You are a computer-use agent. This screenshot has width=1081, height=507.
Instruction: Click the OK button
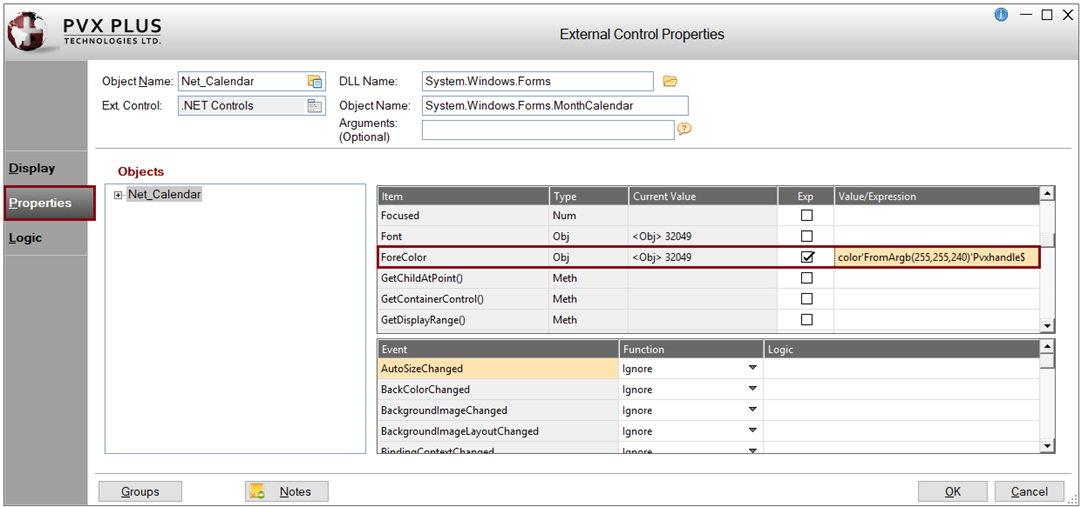[x=952, y=491]
